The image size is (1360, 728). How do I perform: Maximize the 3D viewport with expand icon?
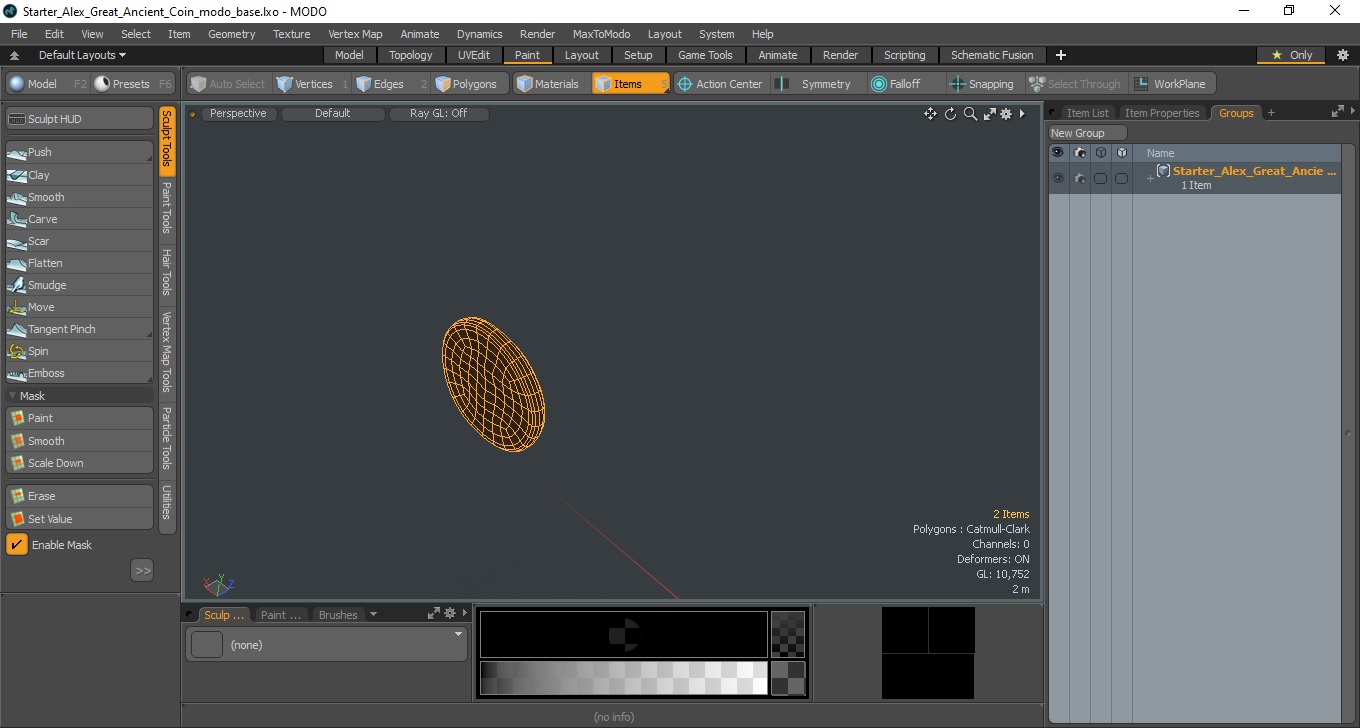(989, 114)
